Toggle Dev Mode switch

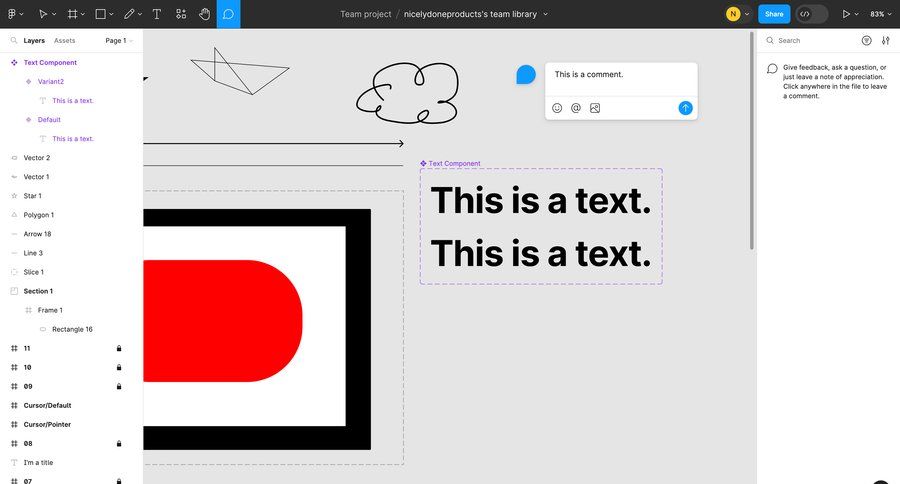[811, 14]
